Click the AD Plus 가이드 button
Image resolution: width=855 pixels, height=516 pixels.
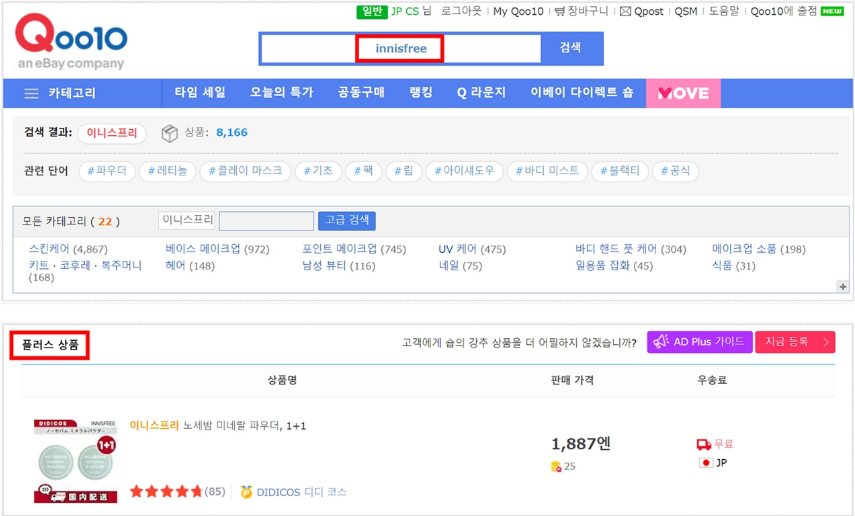700,342
